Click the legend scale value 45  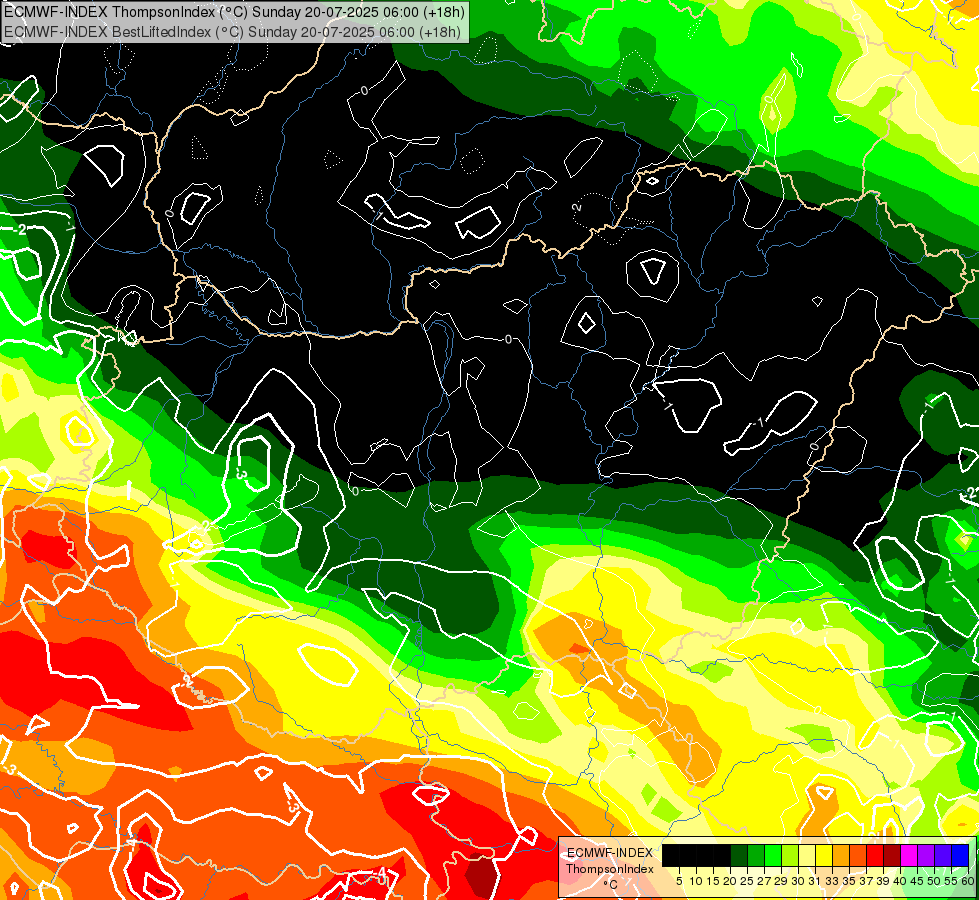tap(917, 881)
